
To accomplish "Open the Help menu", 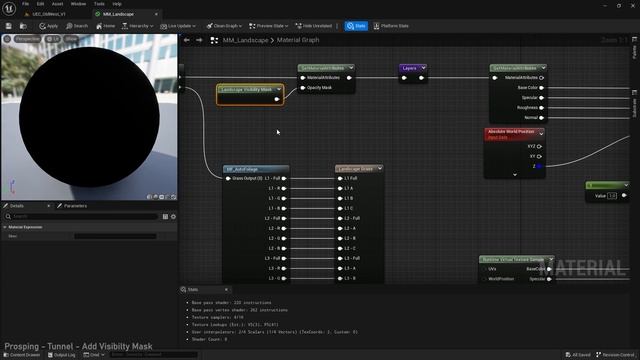I will click(x=117, y=4).
